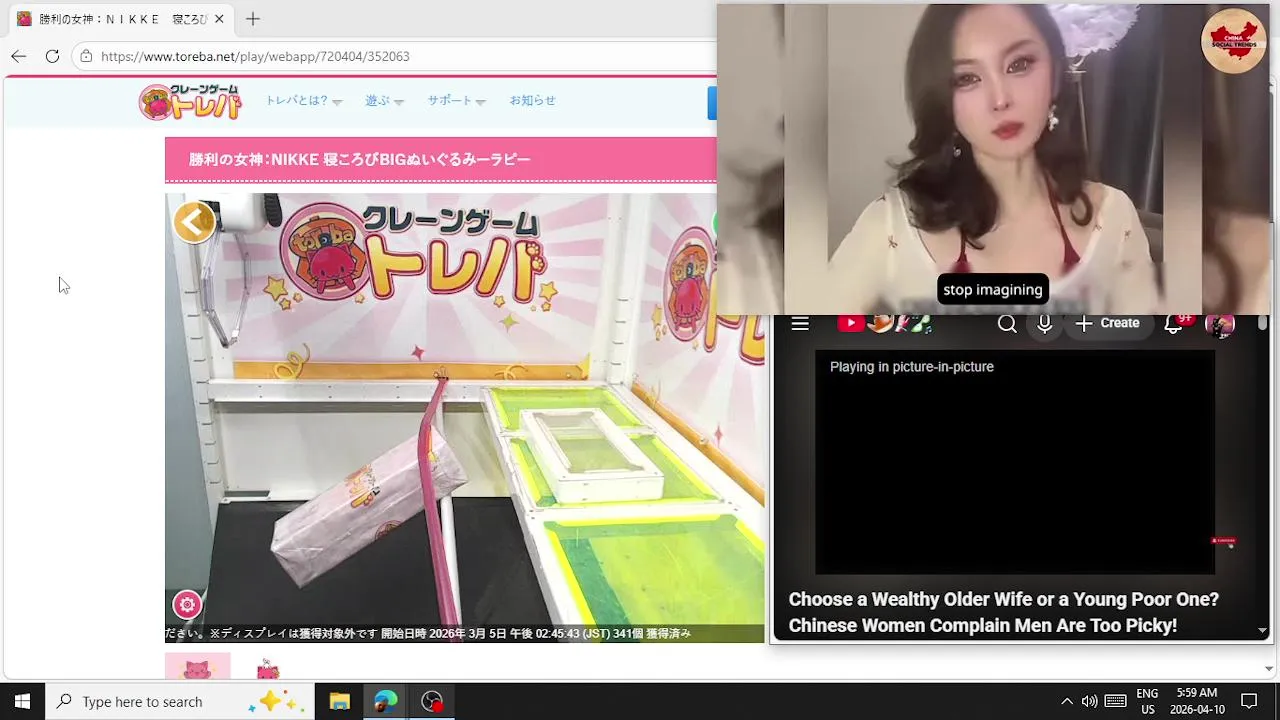Click the YouTube window scrollbar thumb

tap(1262, 323)
